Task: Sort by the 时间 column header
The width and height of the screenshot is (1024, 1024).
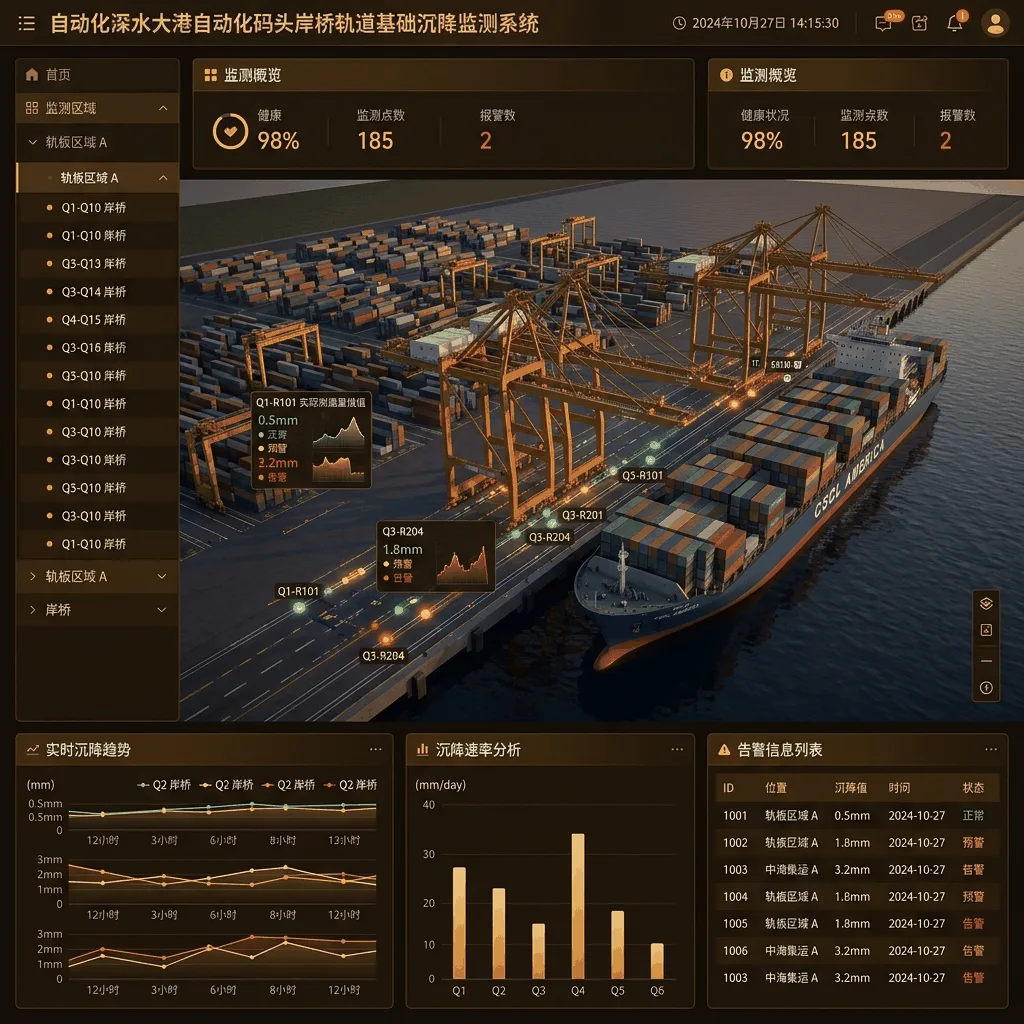Action: tap(899, 788)
